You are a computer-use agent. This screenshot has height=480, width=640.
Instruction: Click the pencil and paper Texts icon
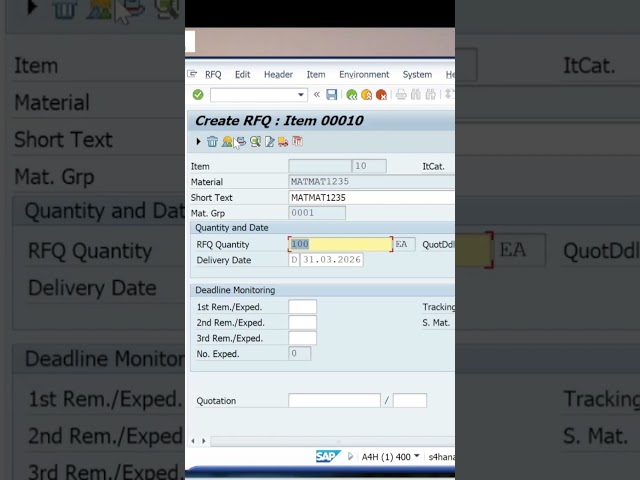(x=269, y=142)
